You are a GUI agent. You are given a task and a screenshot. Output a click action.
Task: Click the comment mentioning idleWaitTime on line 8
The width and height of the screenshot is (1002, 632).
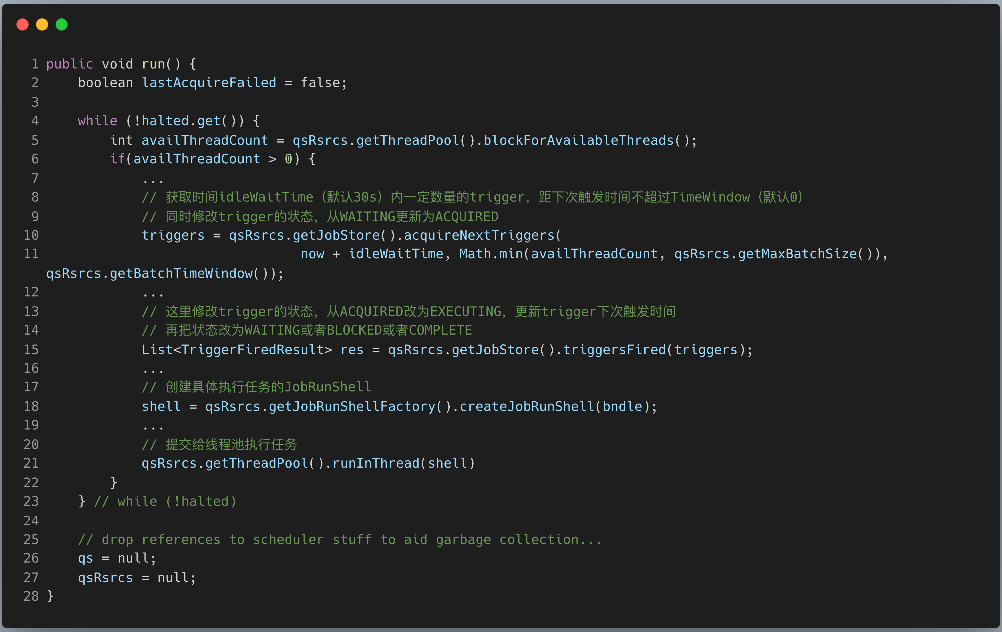472,197
